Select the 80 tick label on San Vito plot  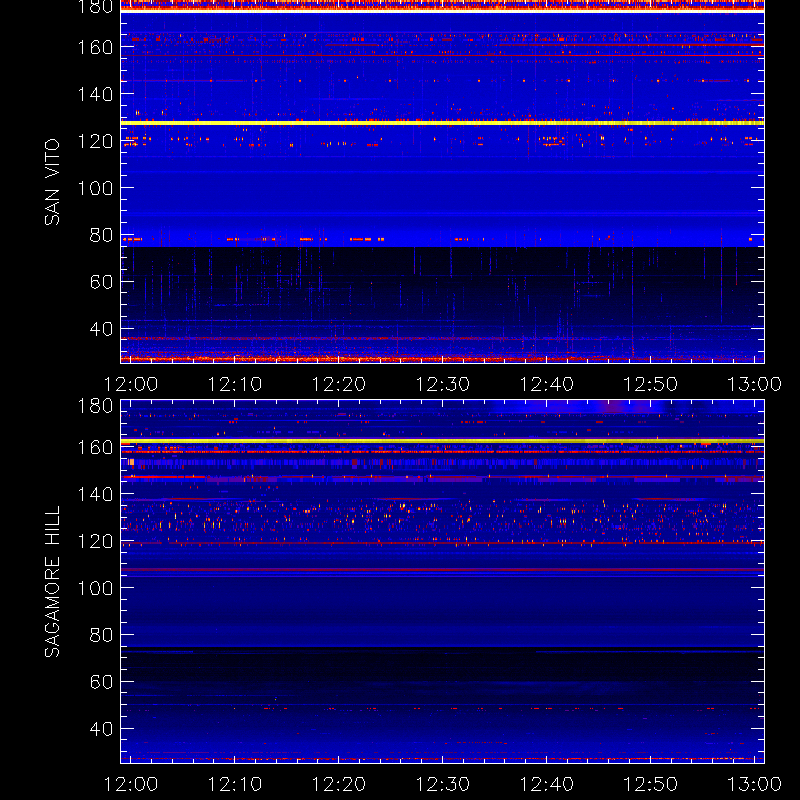point(101,235)
